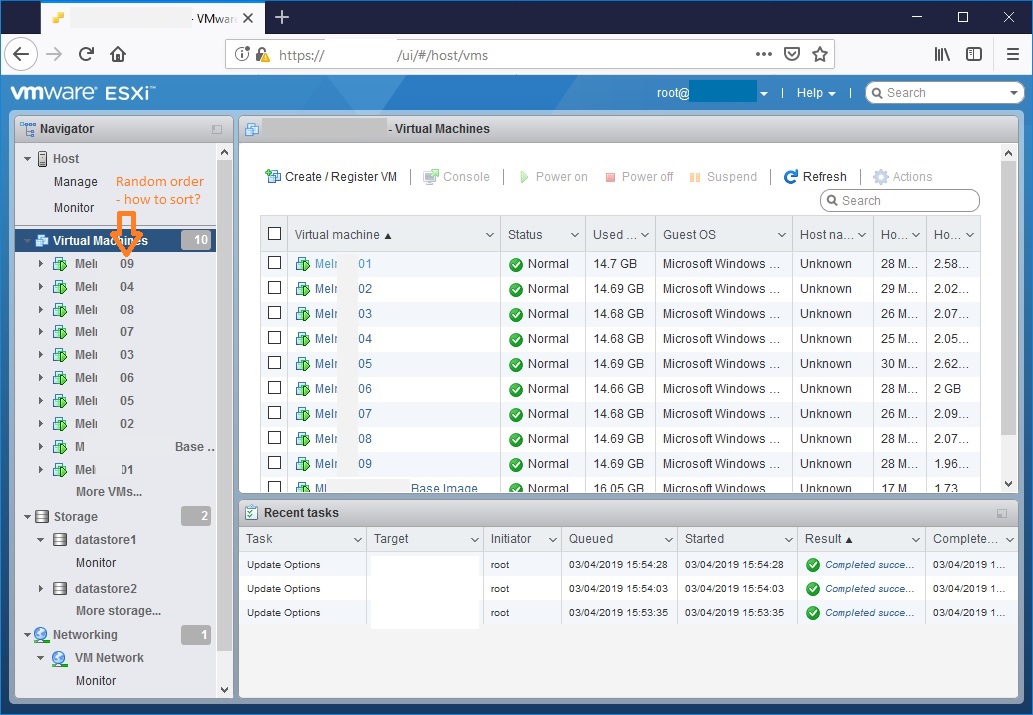Minimize the Navigator panel icon

coord(217,129)
